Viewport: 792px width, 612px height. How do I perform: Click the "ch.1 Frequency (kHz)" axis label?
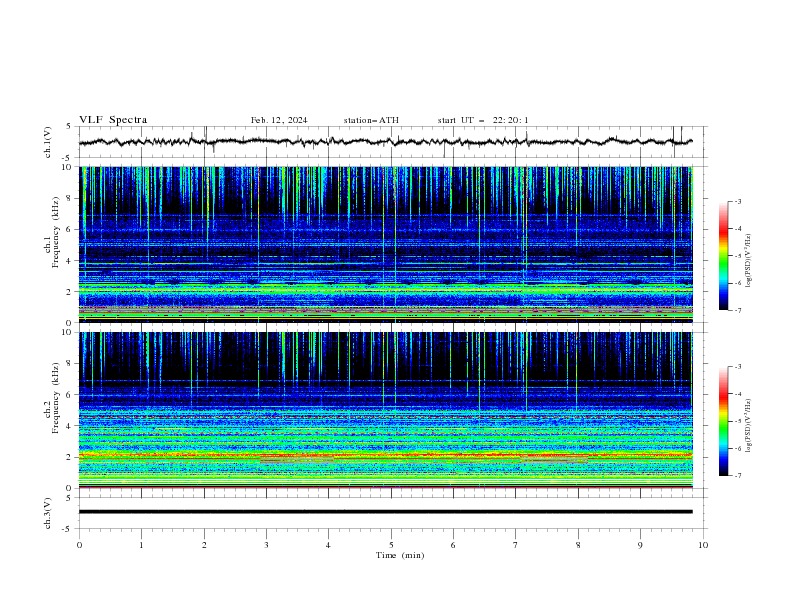[x=52, y=233]
